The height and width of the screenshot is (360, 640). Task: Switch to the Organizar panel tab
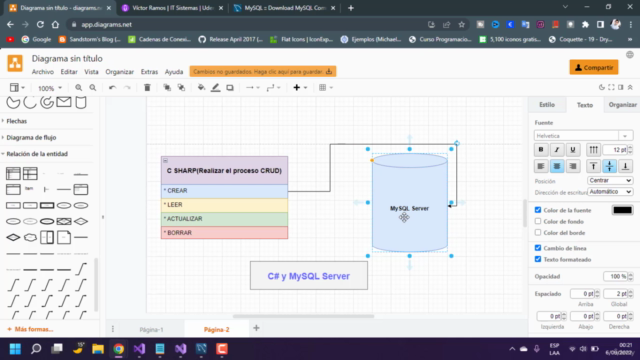[622, 105]
